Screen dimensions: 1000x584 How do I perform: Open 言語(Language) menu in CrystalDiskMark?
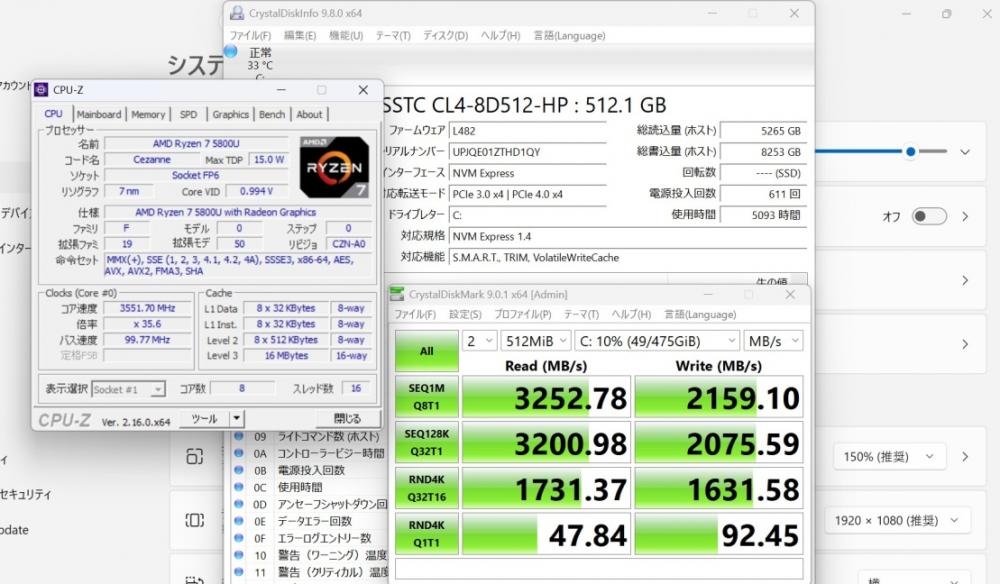point(700,314)
